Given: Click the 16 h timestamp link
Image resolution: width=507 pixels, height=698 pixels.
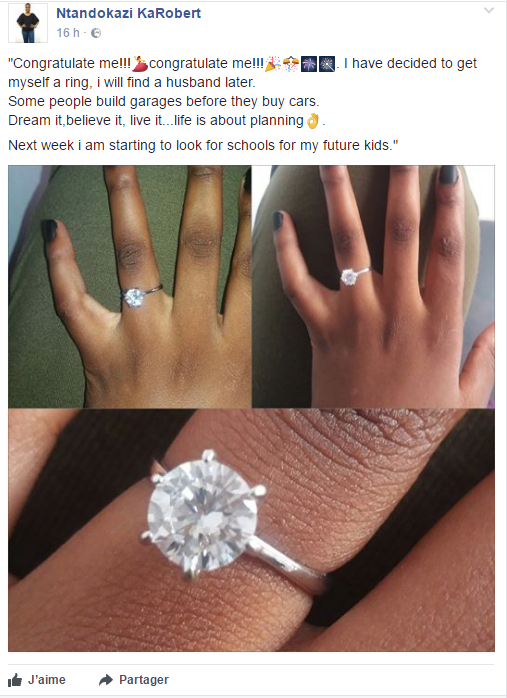Looking at the screenshot, I should click(x=68, y=33).
